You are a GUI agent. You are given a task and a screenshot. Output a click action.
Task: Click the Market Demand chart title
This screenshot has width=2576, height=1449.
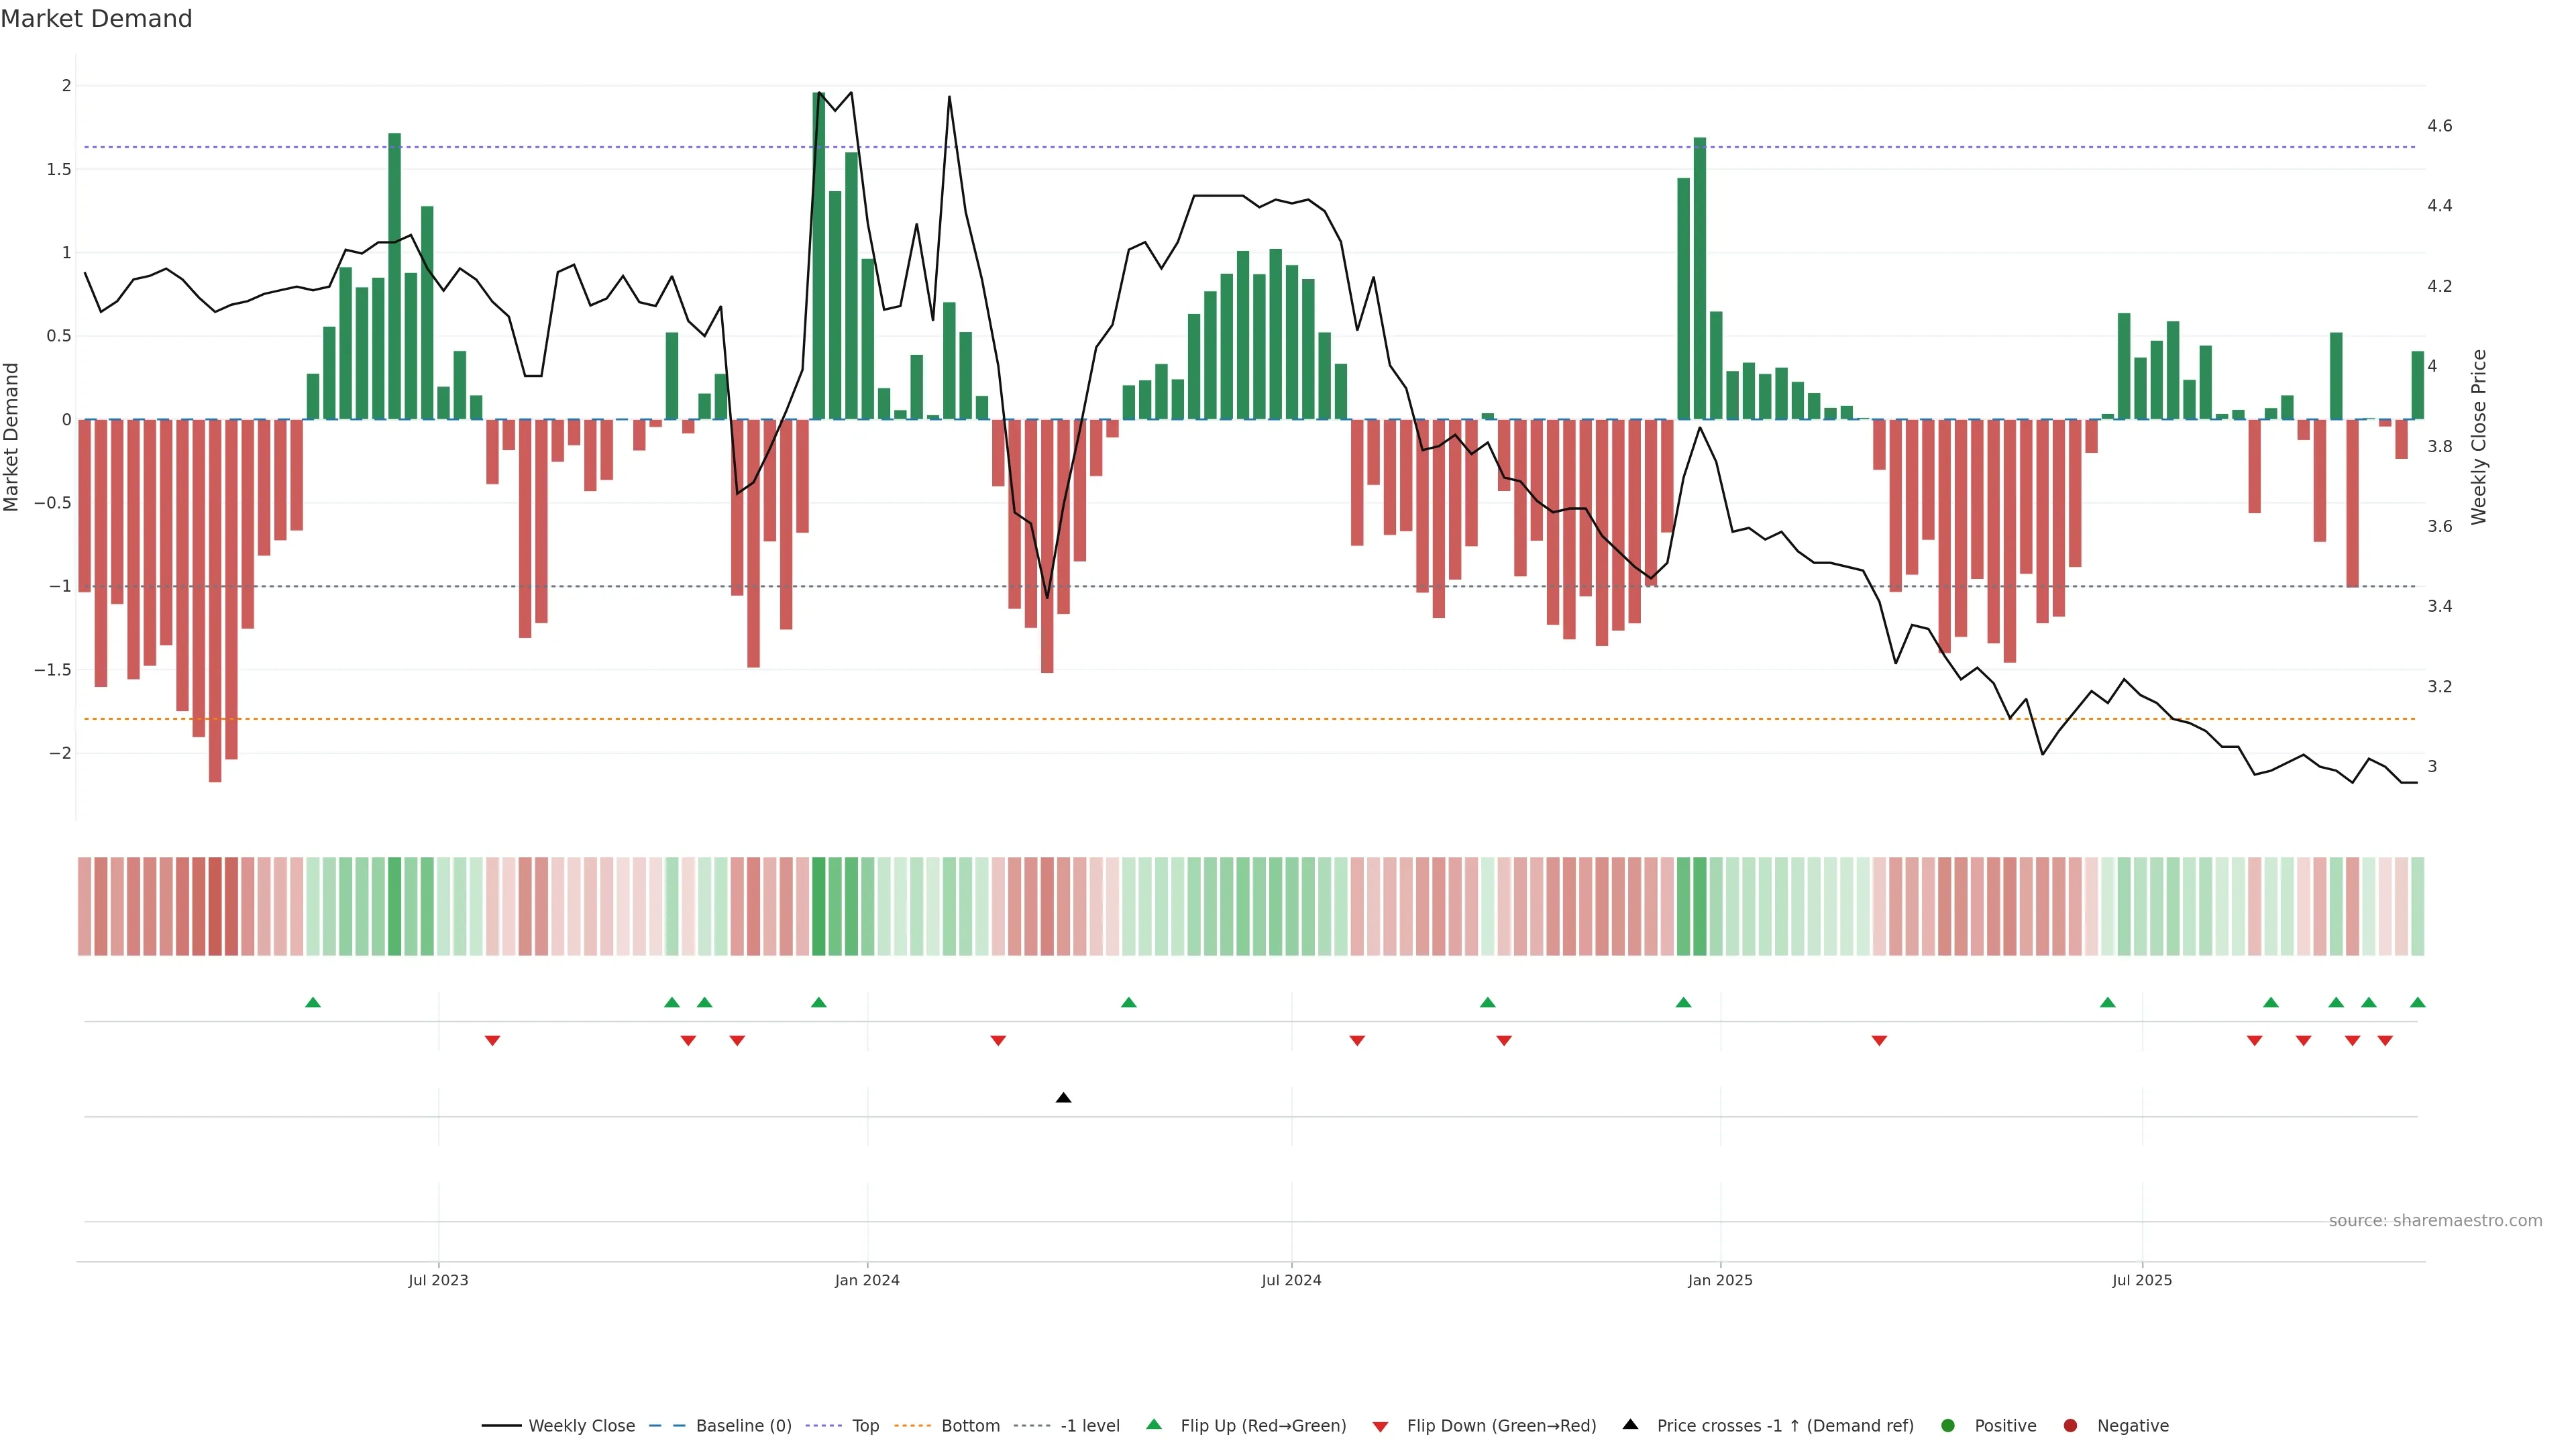coord(96,19)
